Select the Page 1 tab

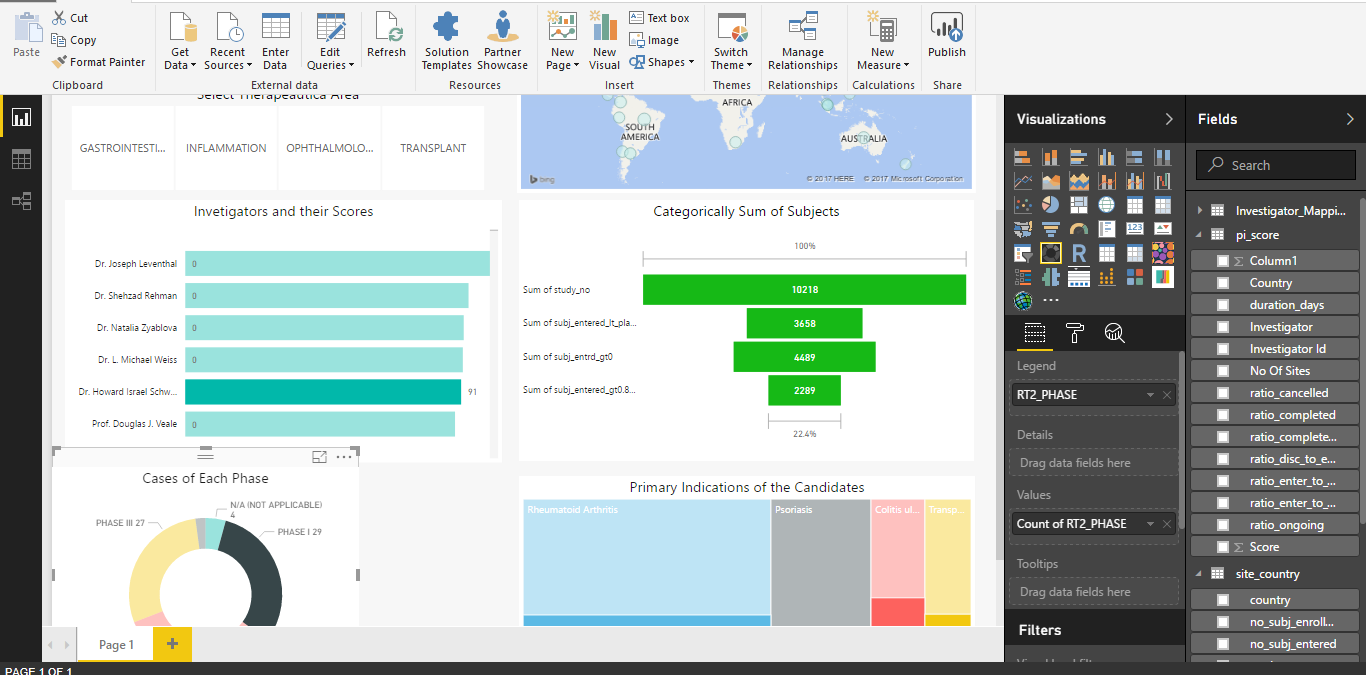point(116,645)
